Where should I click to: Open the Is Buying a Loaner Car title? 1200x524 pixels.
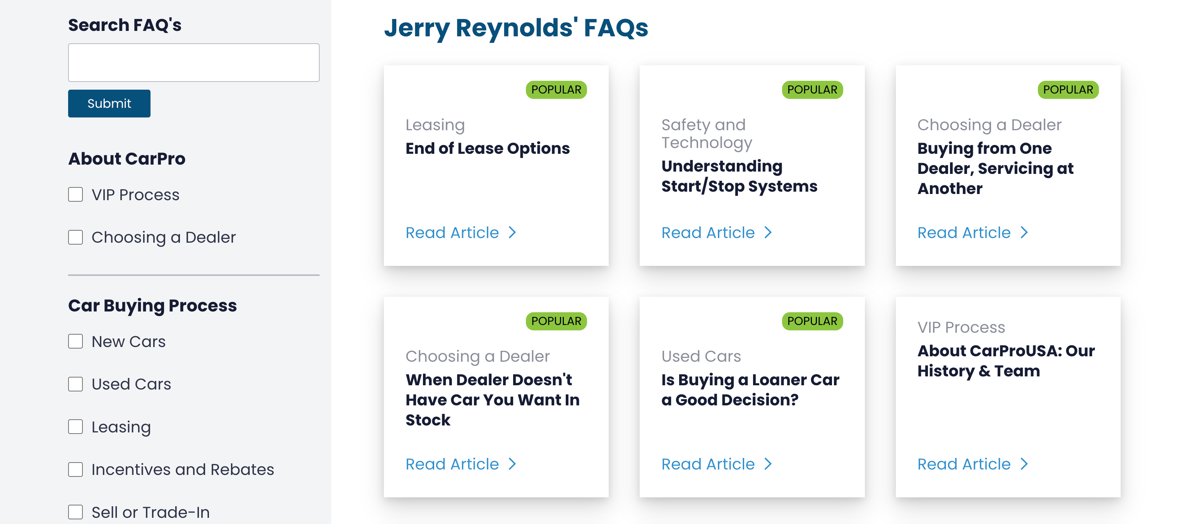pyautogui.click(x=750, y=390)
